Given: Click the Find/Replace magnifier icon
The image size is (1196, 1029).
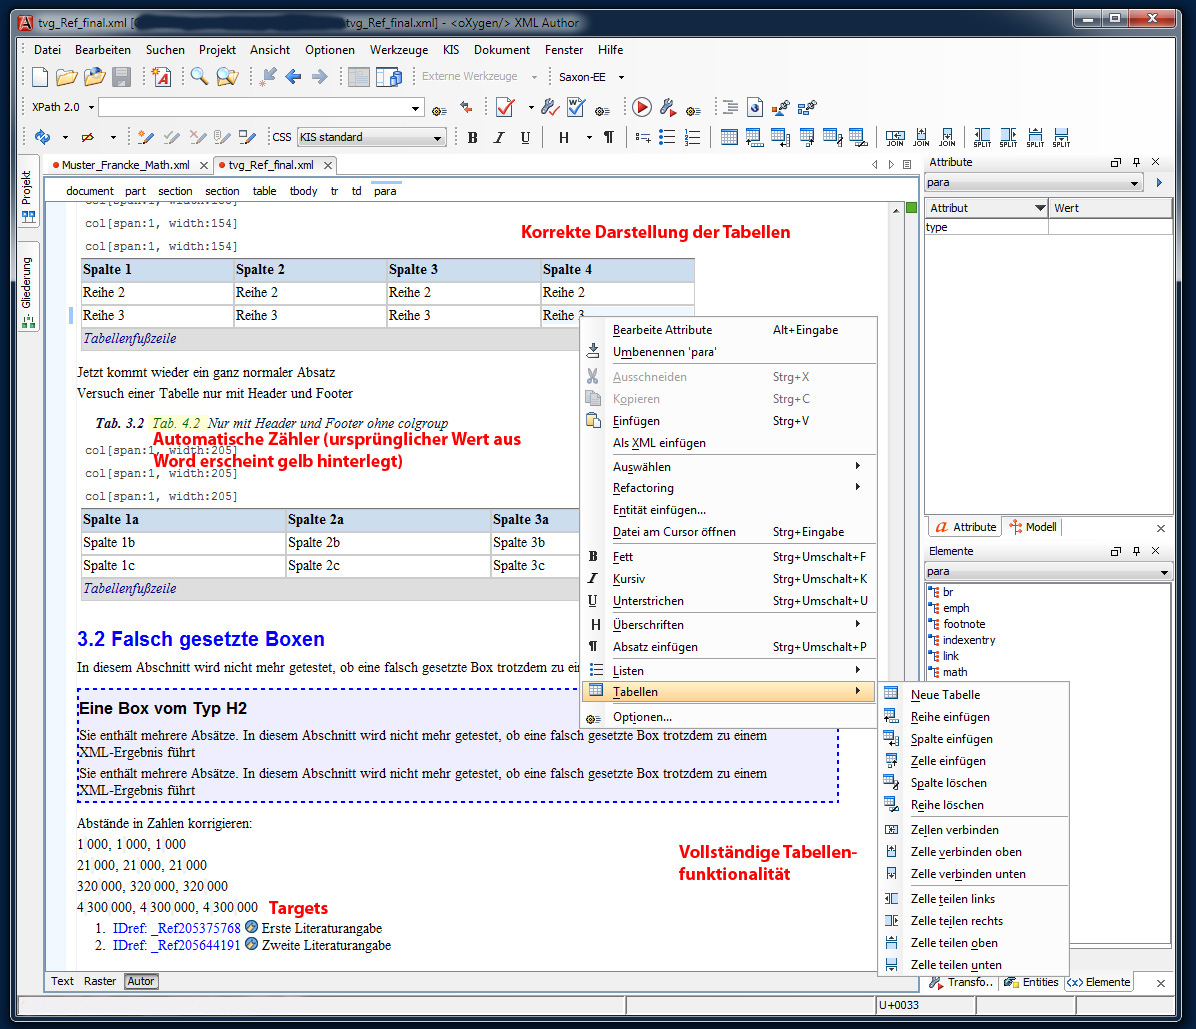Looking at the screenshot, I should [x=199, y=77].
